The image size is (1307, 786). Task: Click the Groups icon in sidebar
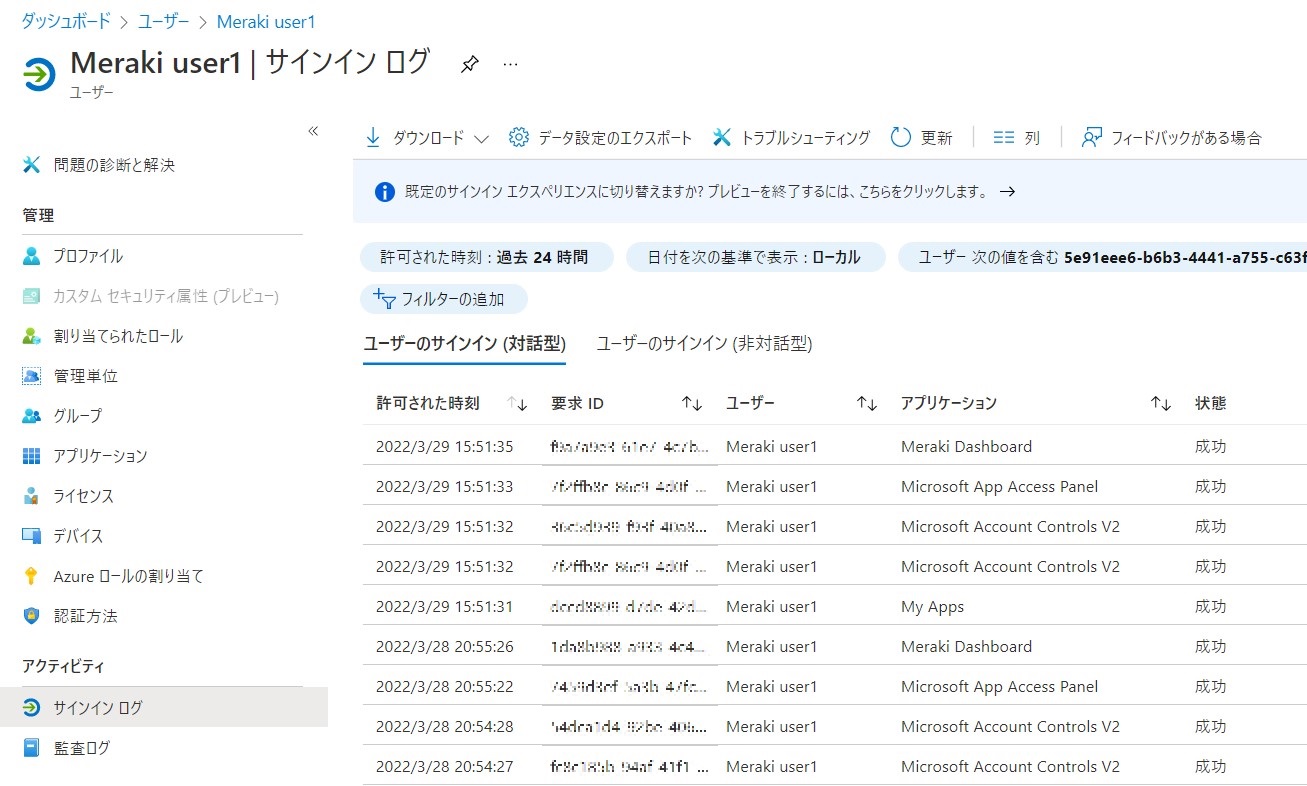[32, 416]
